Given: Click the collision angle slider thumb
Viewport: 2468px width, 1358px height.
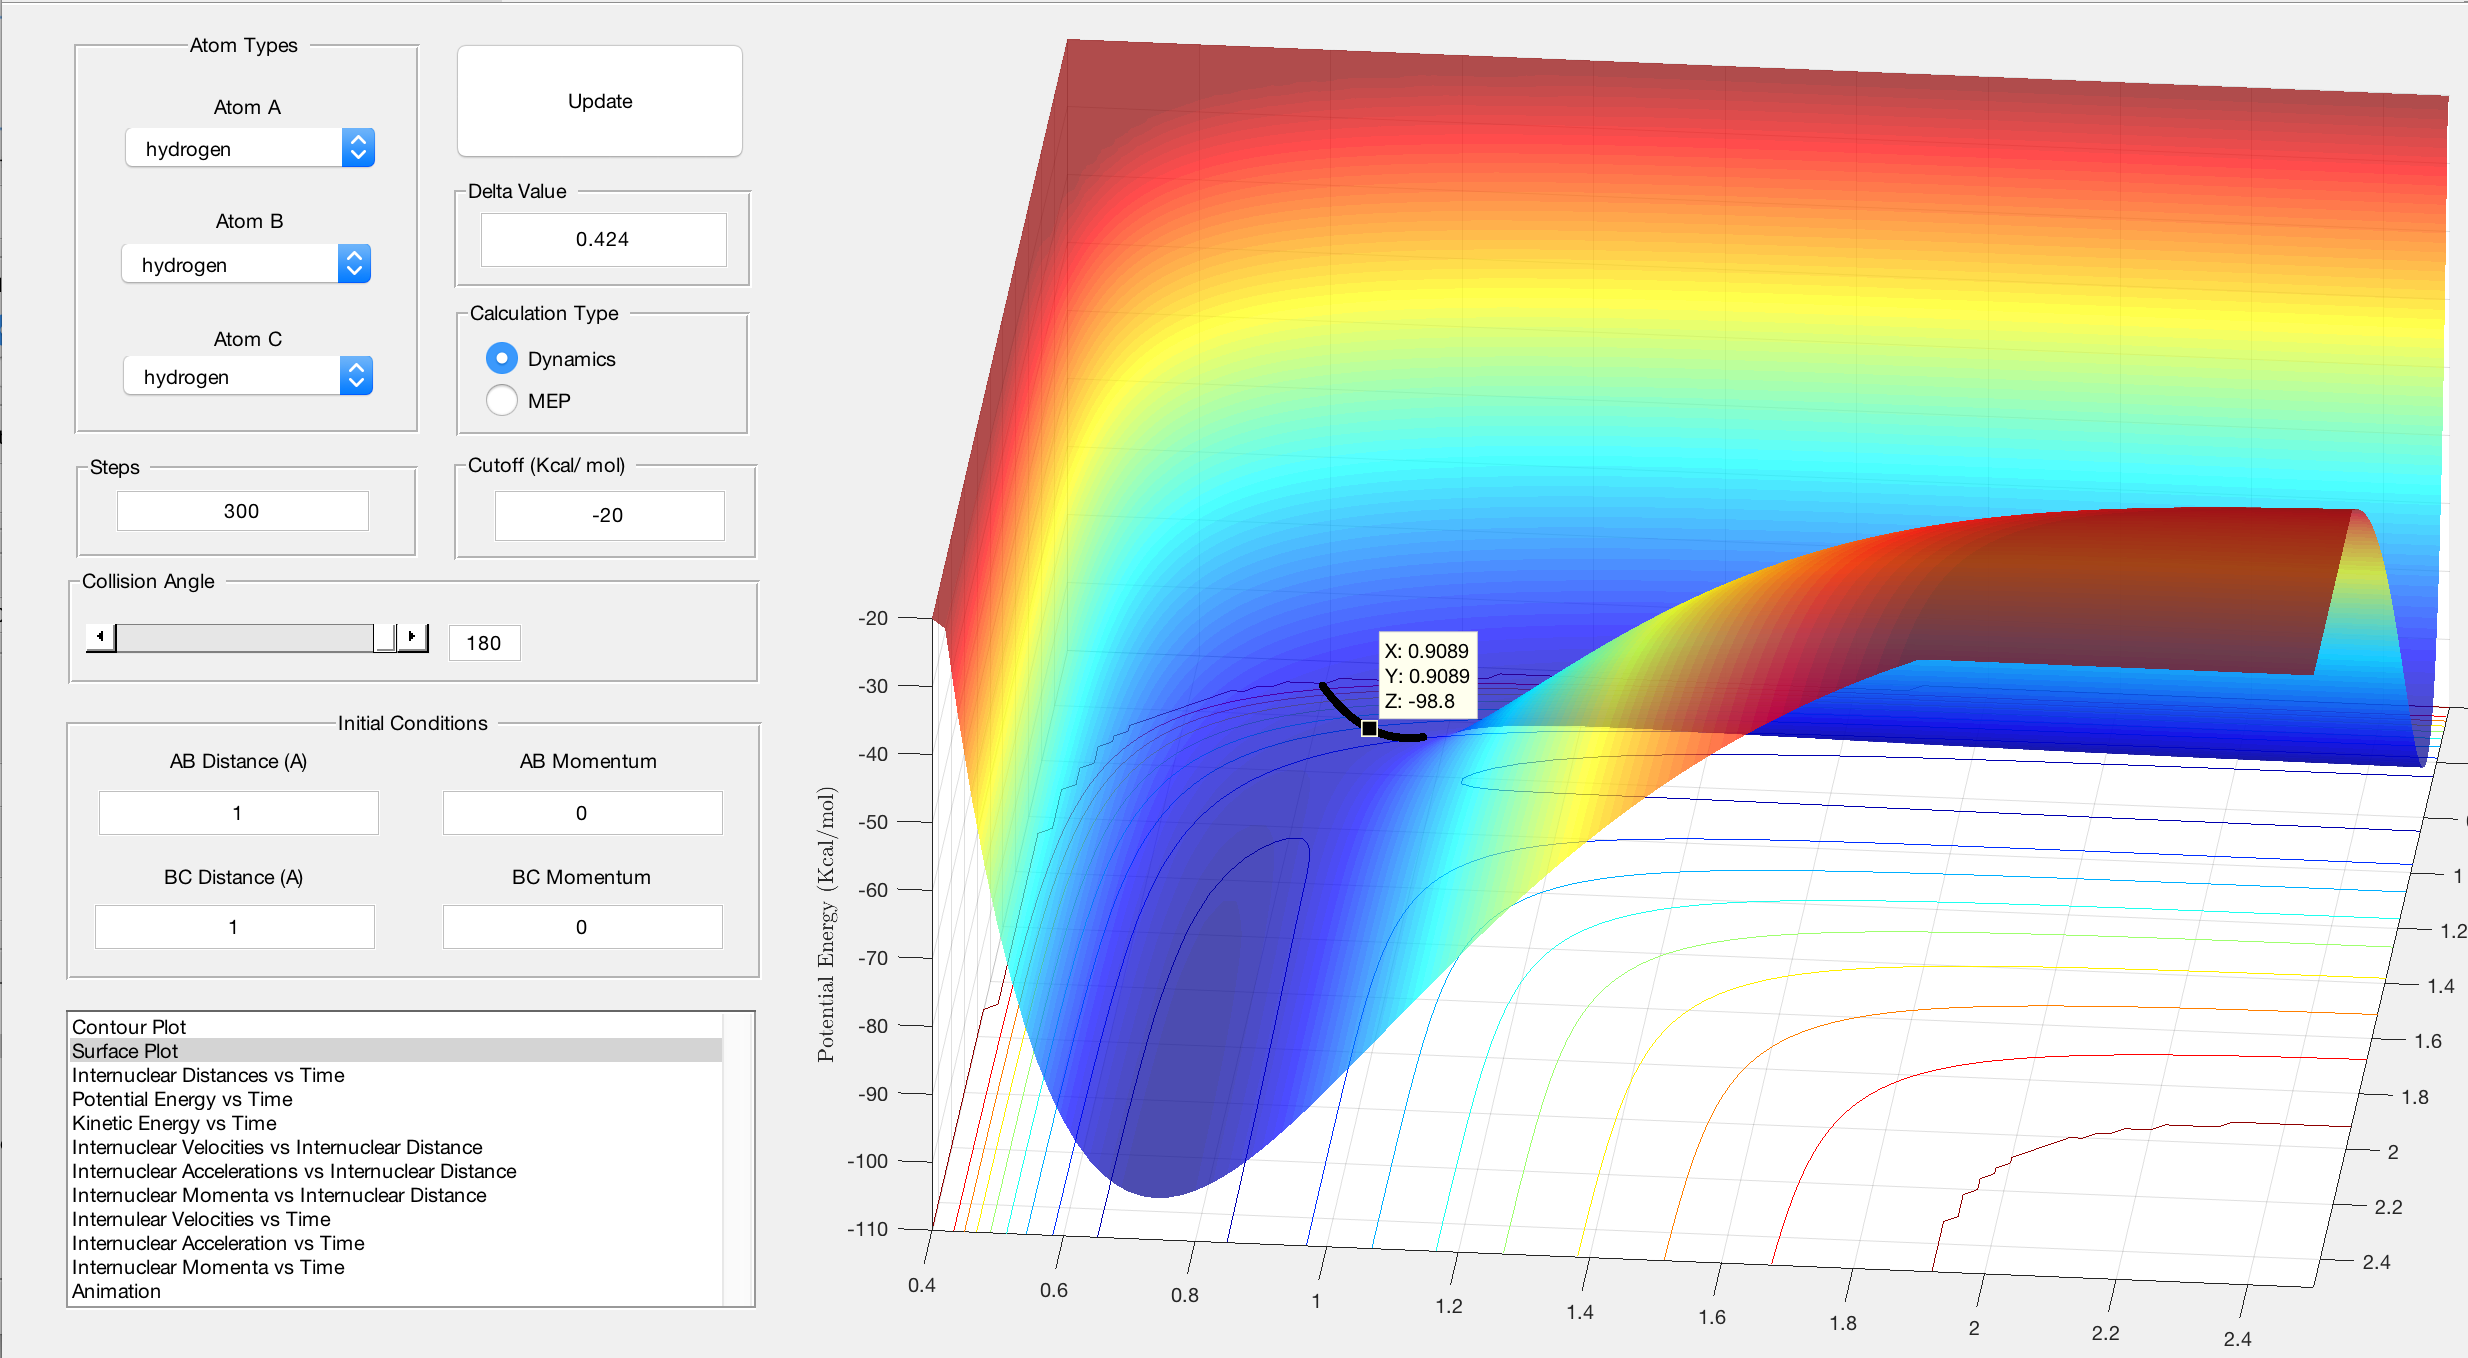Looking at the screenshot, I should pos(384,637).
